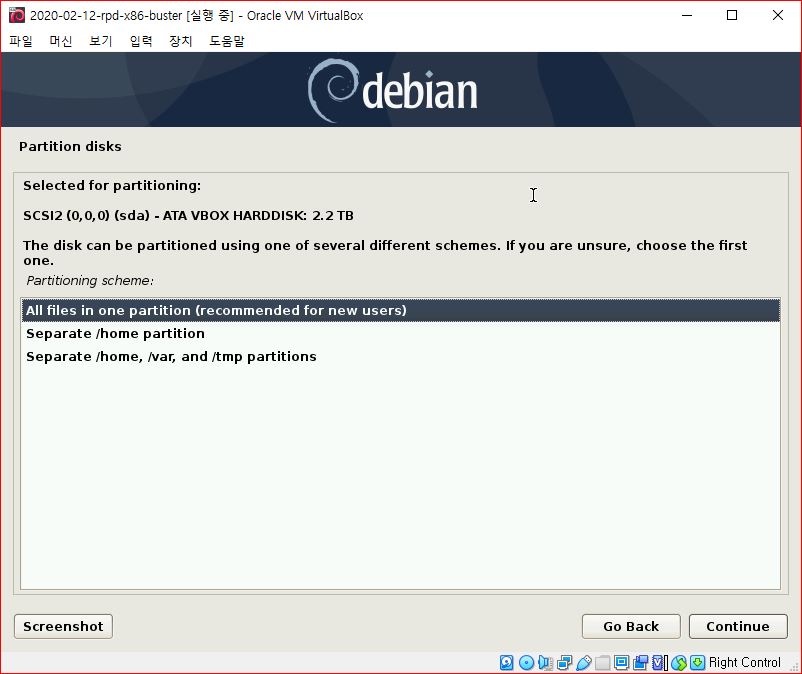Open the network adapters status icon
Image resolution: width=802 pixels, height=674 pixels.
point(562,662)
